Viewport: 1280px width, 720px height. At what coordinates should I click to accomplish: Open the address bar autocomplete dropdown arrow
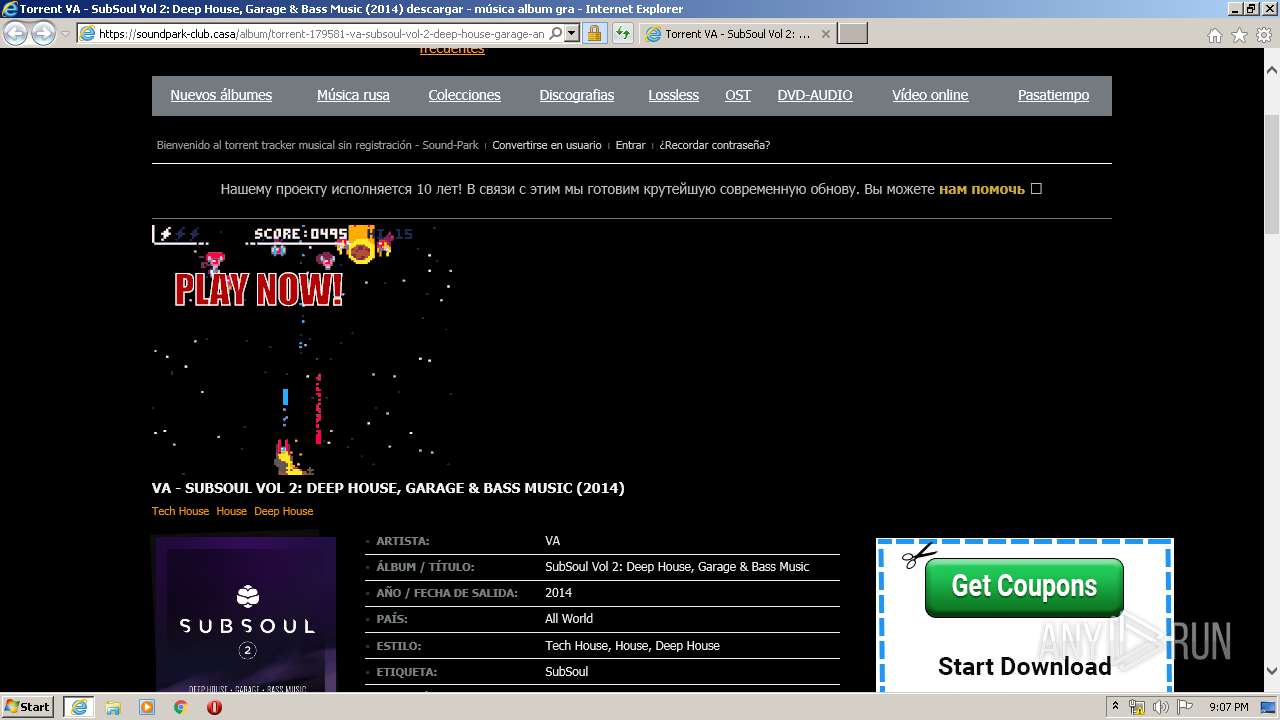(572, 33)
